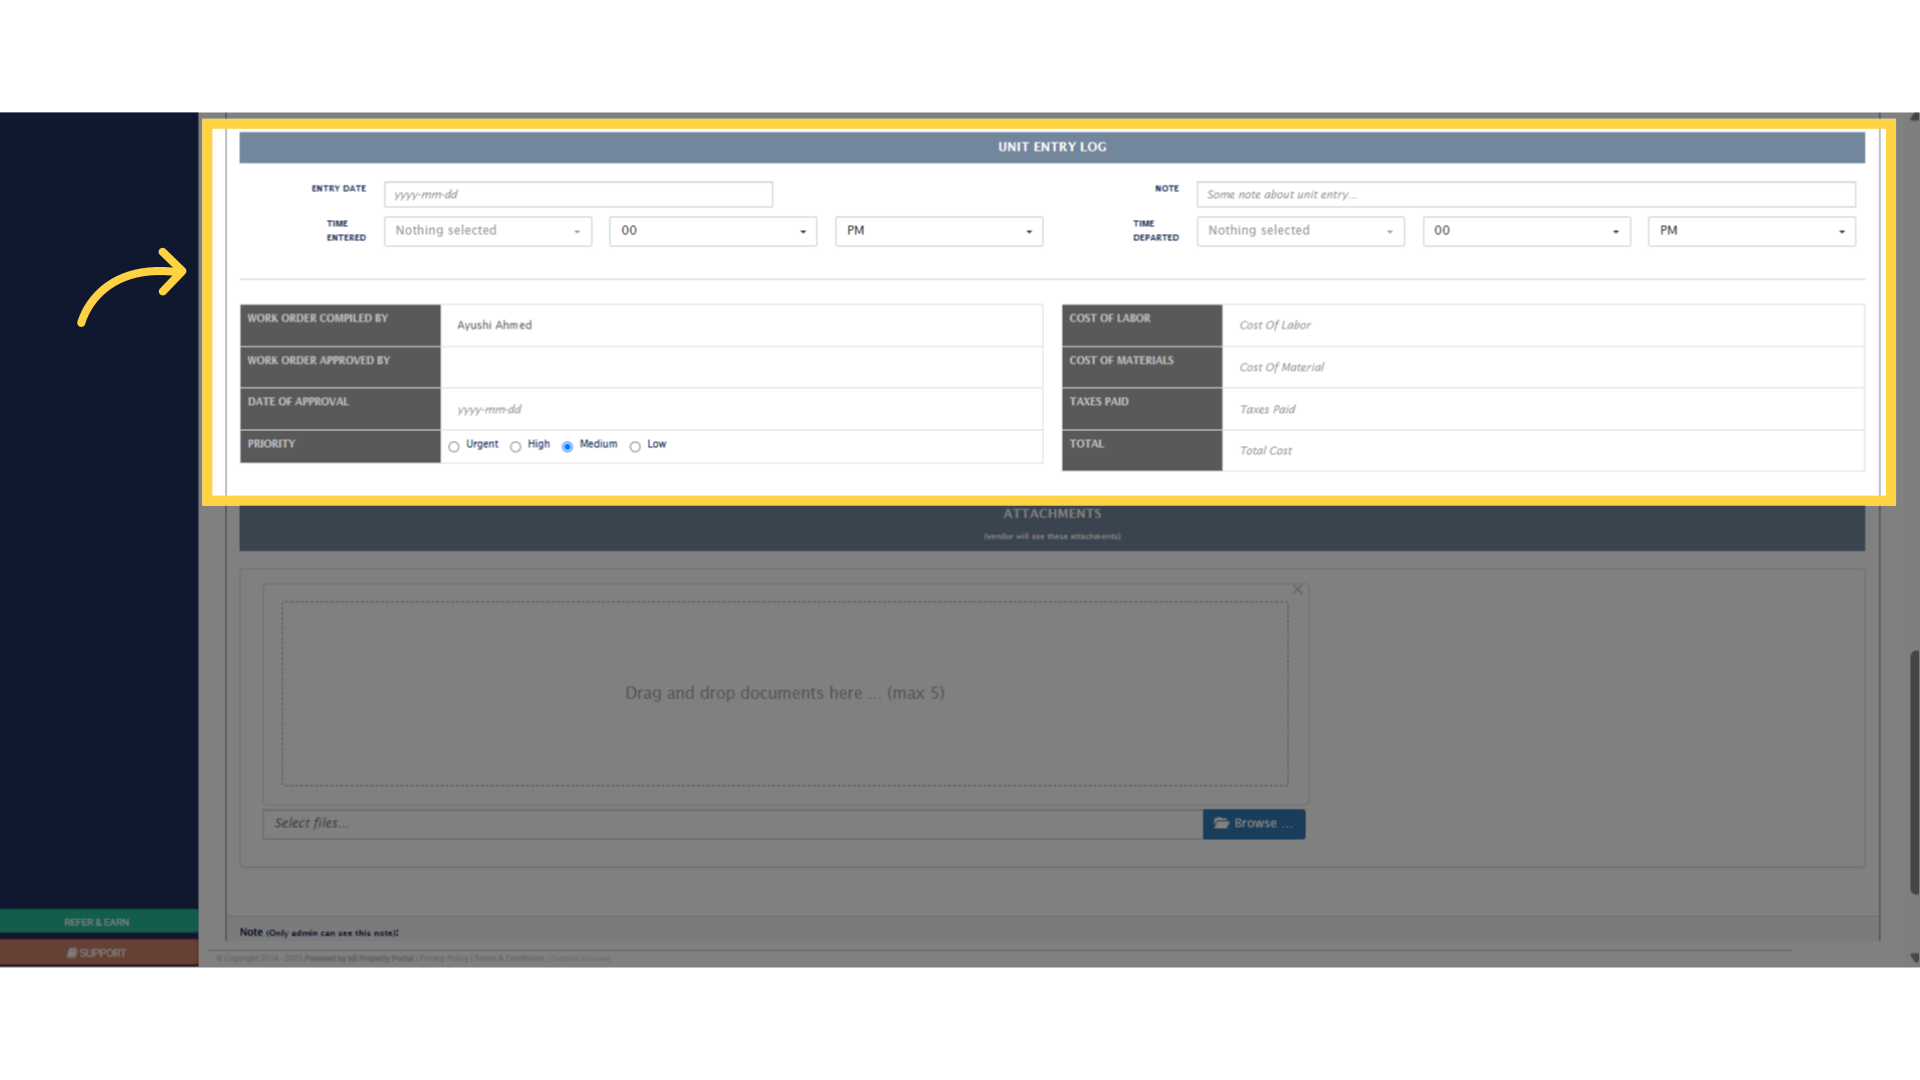Click the REFER & EARN sidebar button
Image resolution: width=1920 pixels, height=1080 pixels.
point(97,921)
